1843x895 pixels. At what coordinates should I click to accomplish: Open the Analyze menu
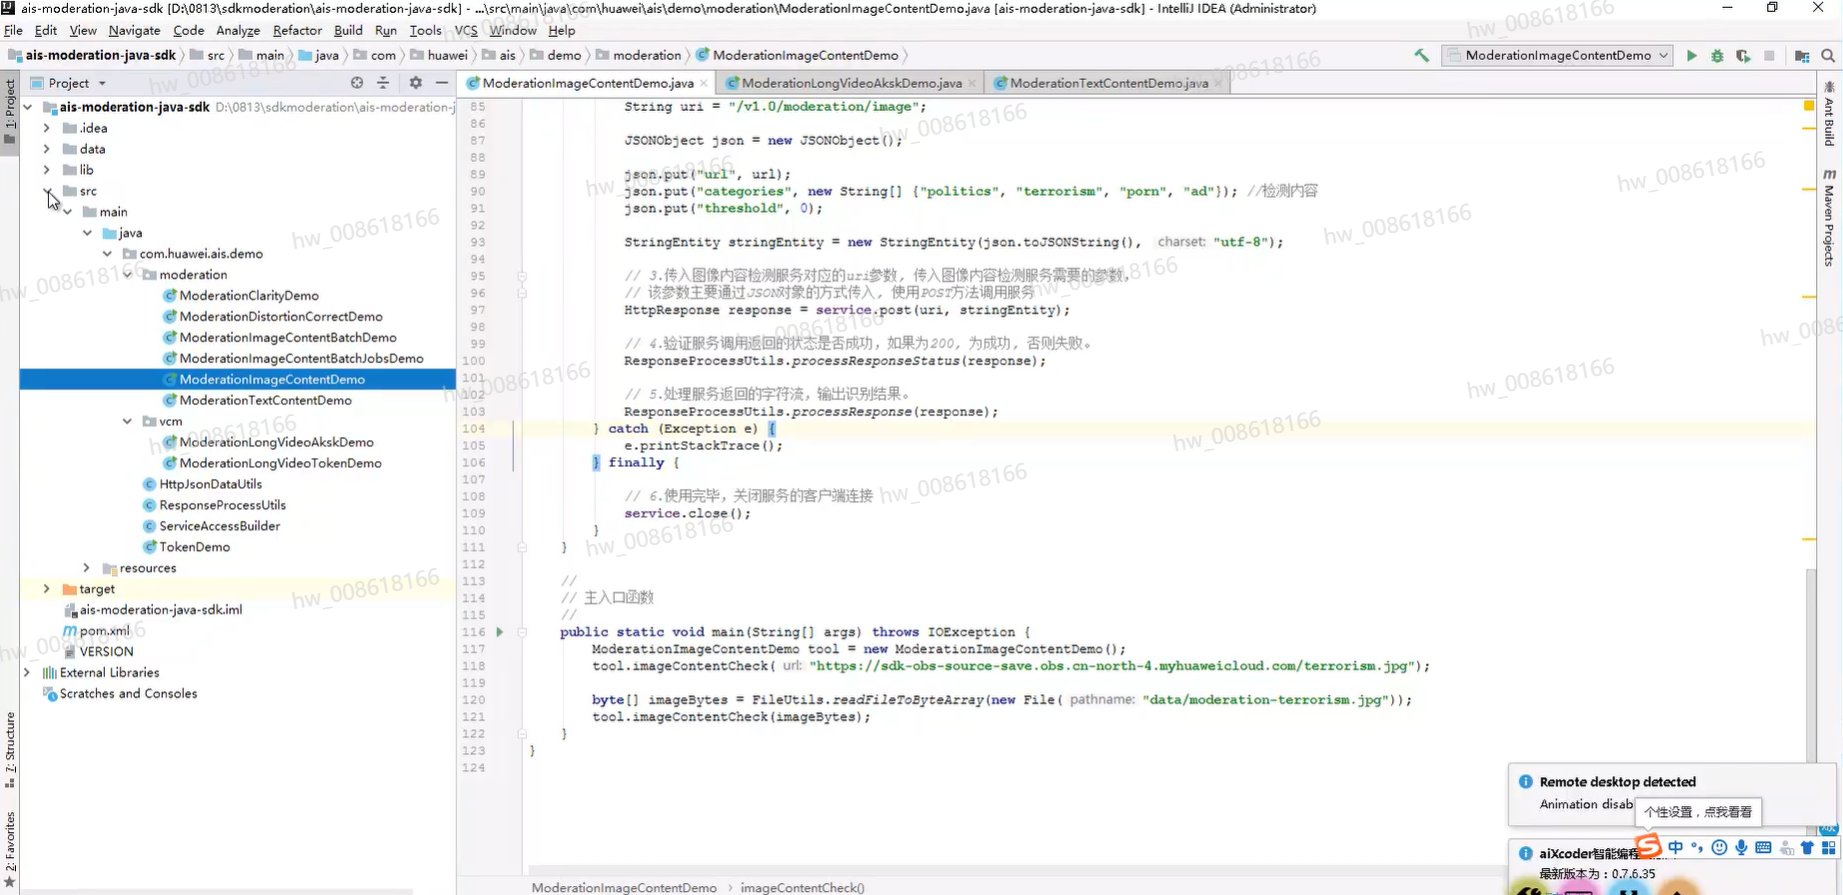click(x=238, y=30)
